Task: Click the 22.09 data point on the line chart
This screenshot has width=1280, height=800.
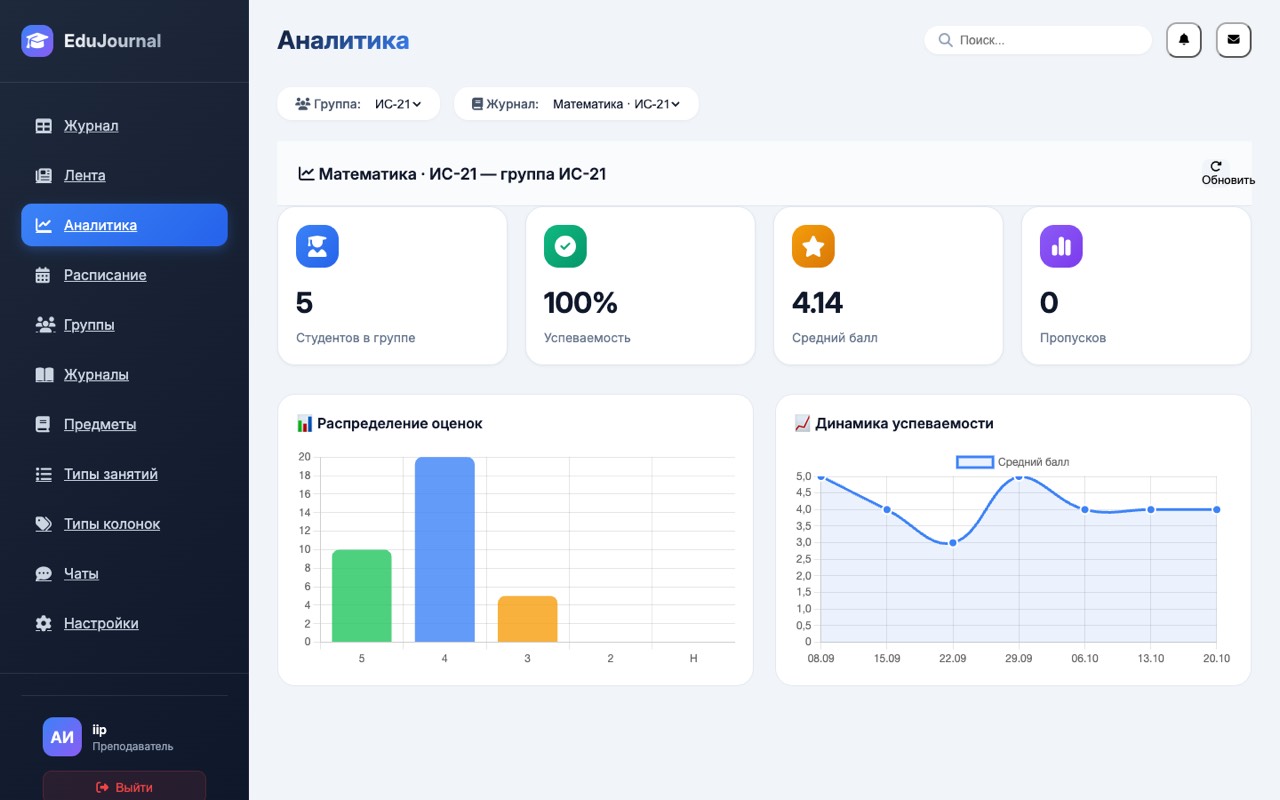Action: click(953, 543)
